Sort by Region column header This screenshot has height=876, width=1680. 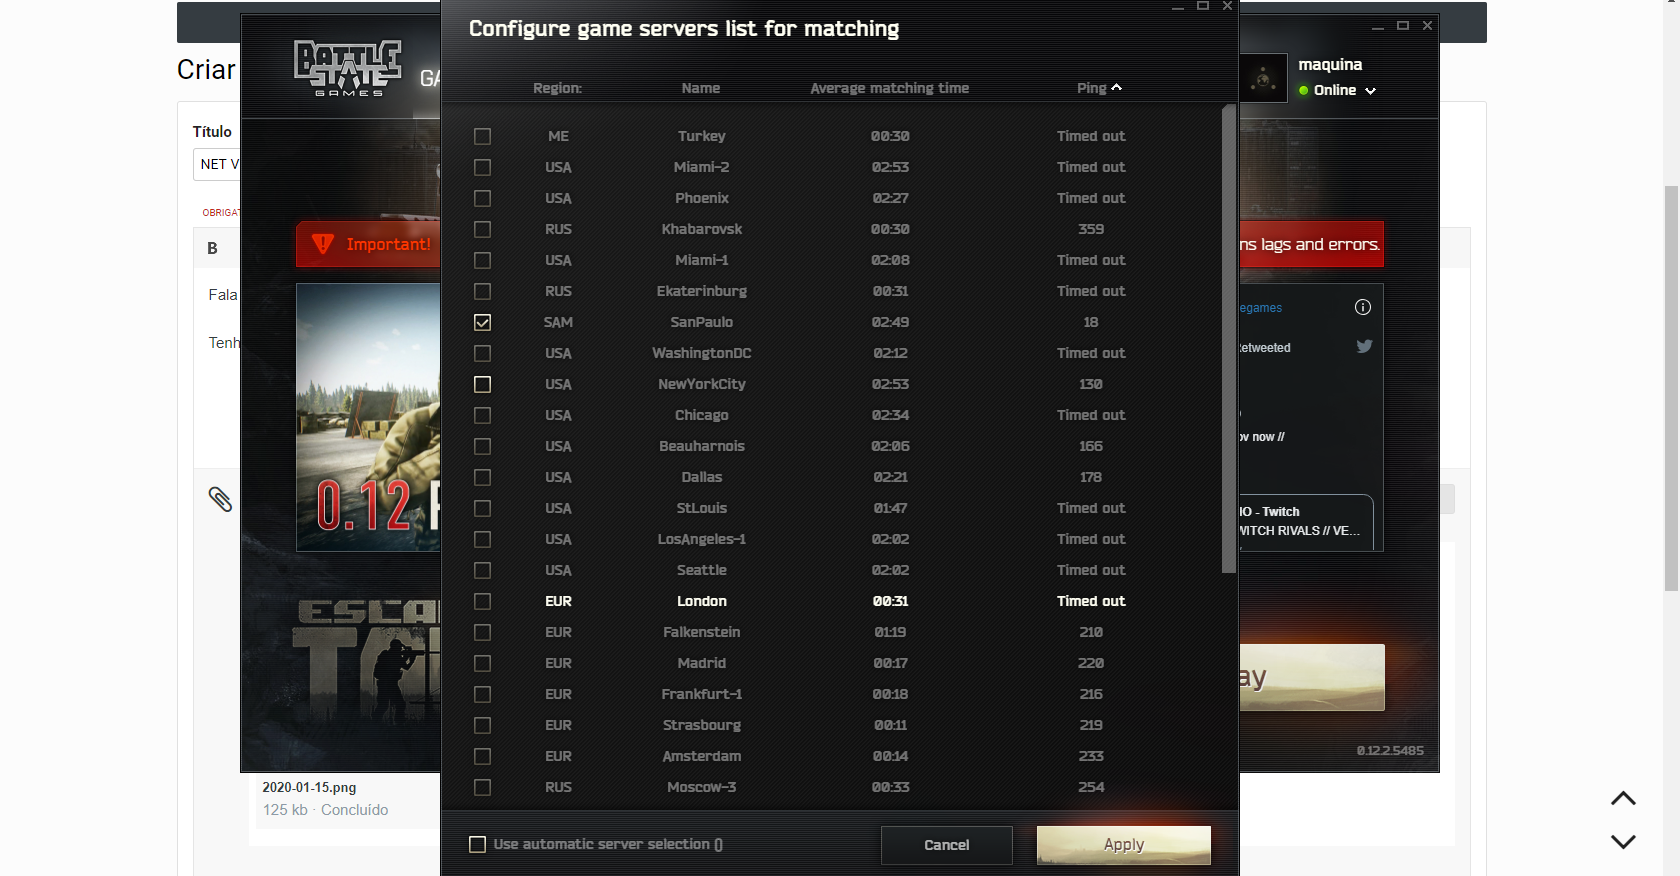point(557,88)
